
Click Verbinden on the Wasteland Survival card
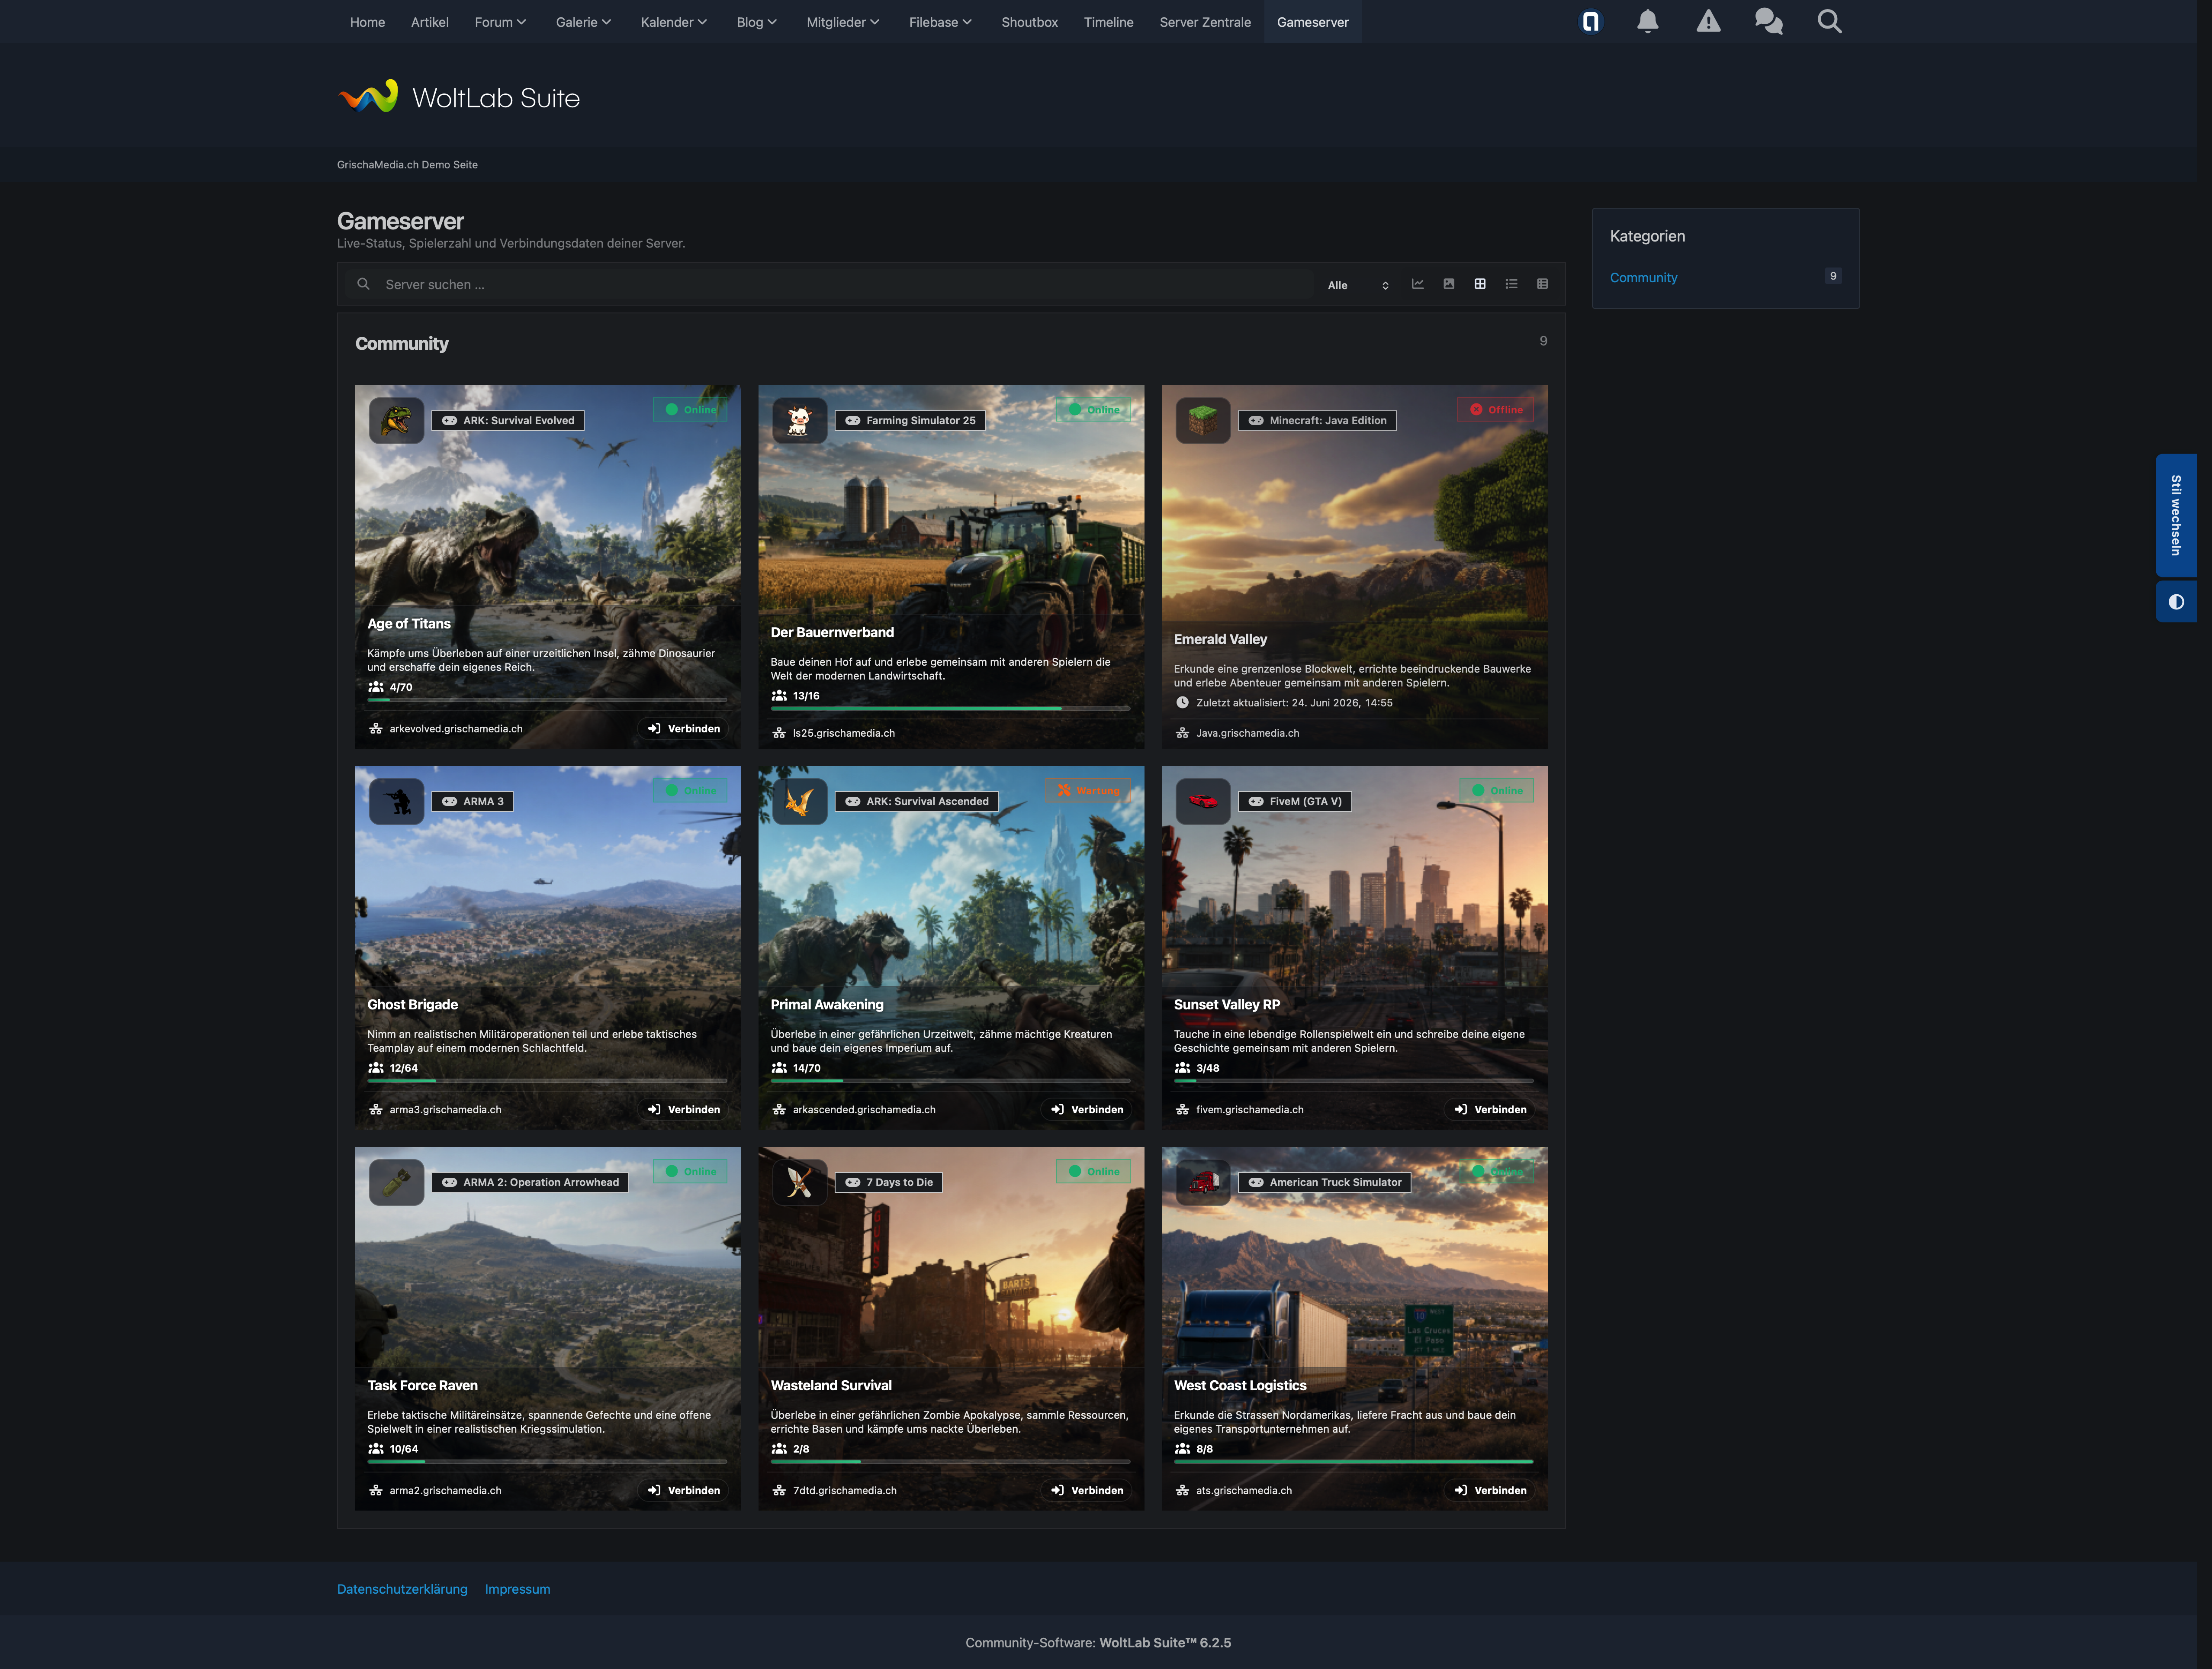click(x=1087, y=1491)
